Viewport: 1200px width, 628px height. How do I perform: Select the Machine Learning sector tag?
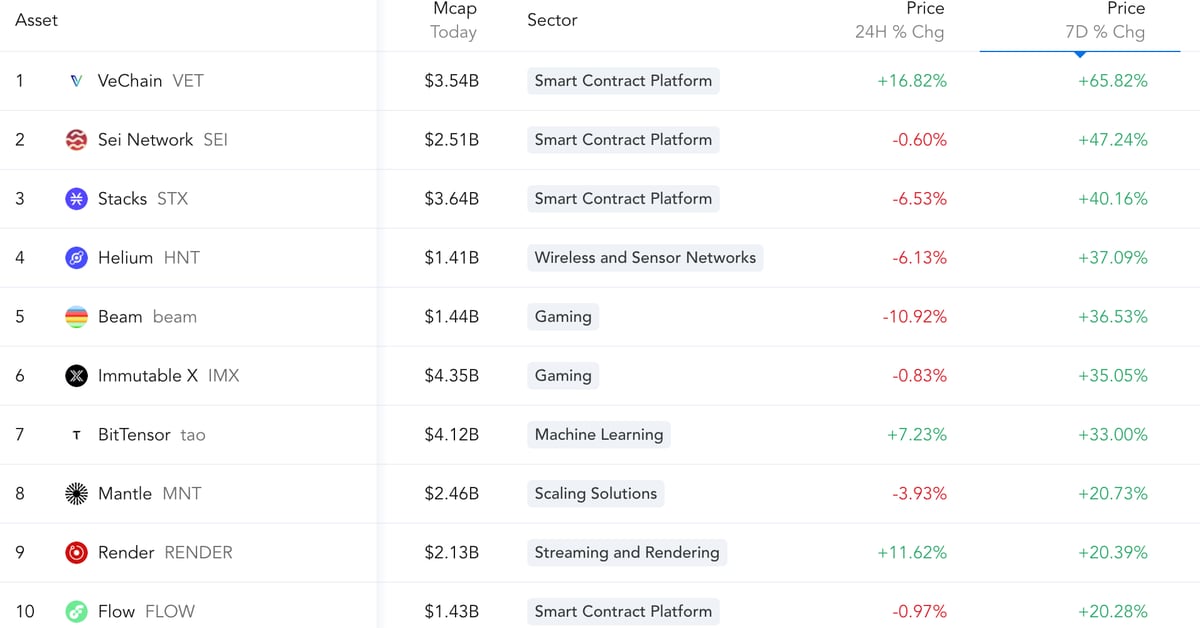[598, 435]
